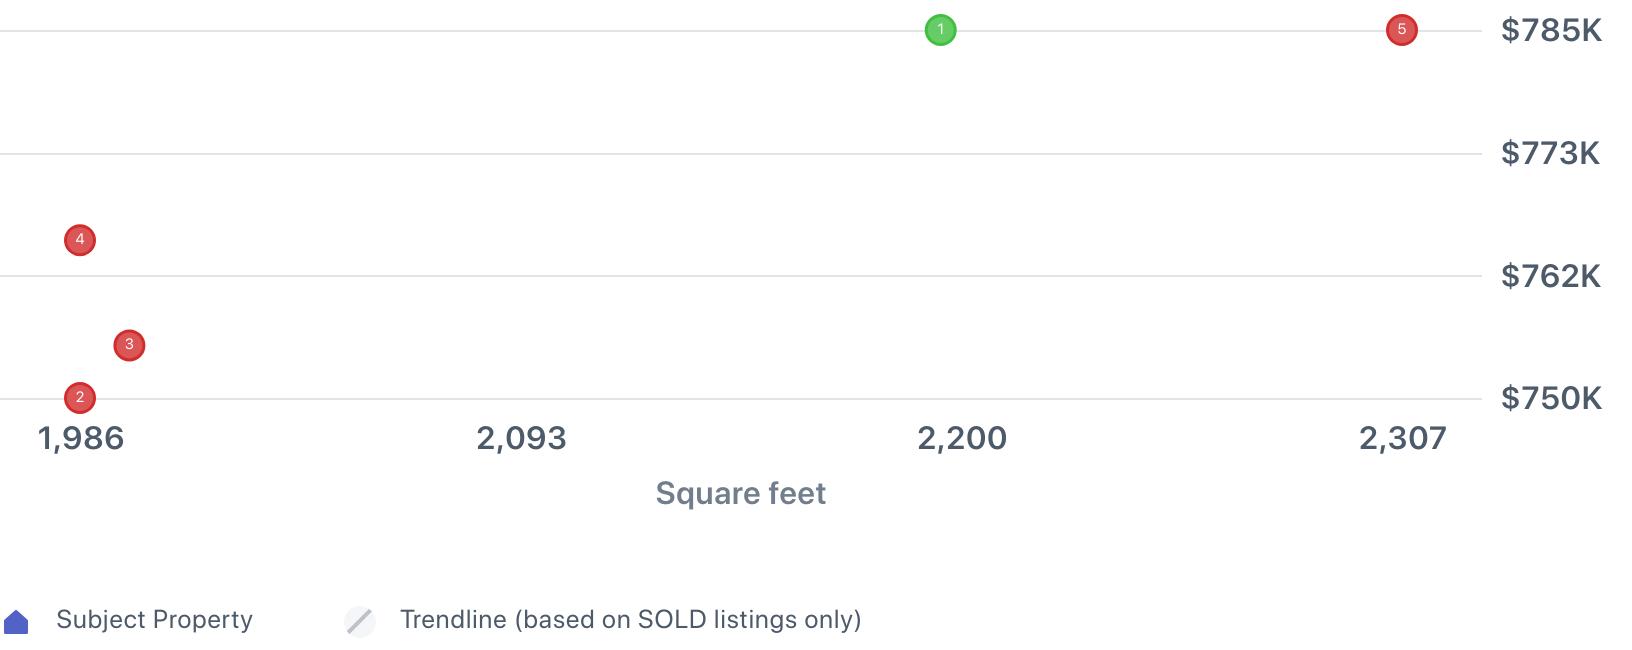Screen dimensions: 1632x650
Task: Click the Subject Property house icon
Action: click(17, 622)
